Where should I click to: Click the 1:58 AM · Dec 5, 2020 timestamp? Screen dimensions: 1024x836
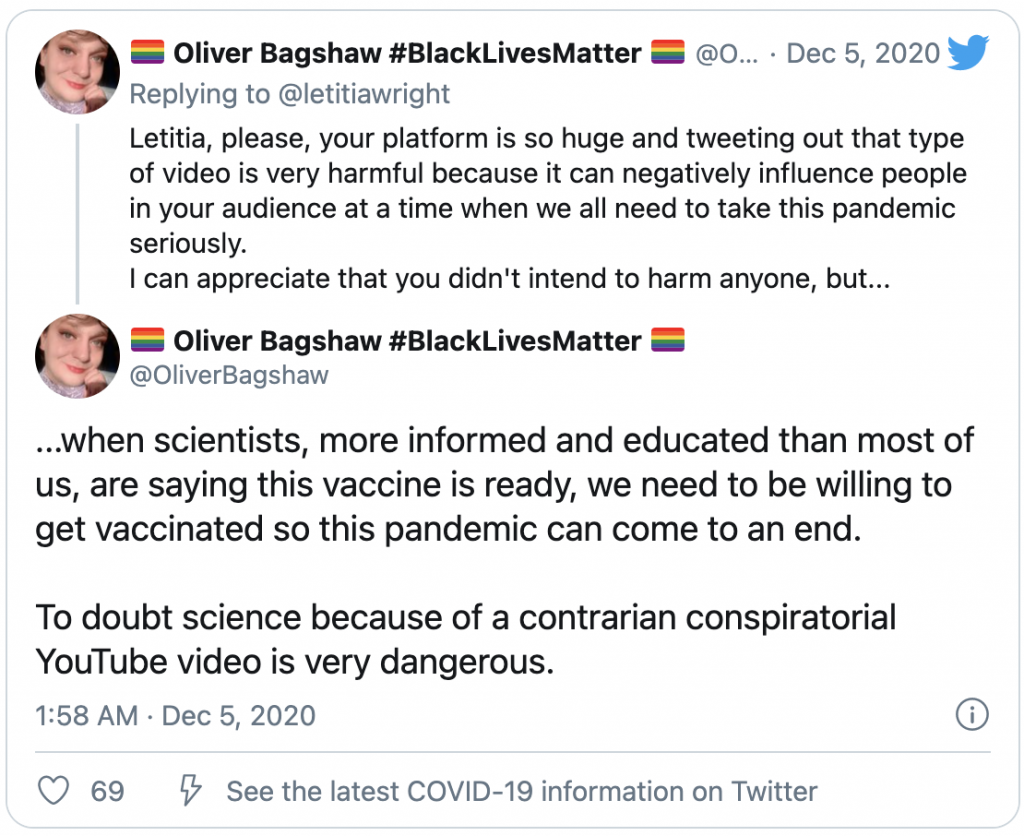[175, 715]
